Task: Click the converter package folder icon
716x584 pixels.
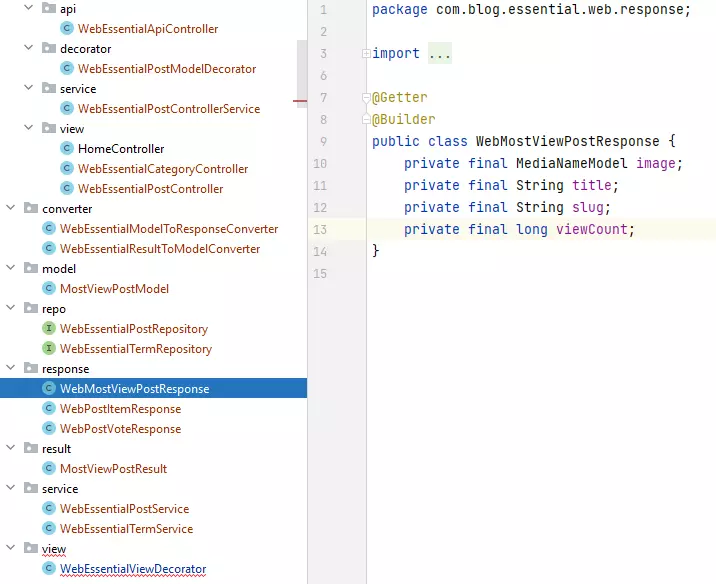Action: coord(30,209)
